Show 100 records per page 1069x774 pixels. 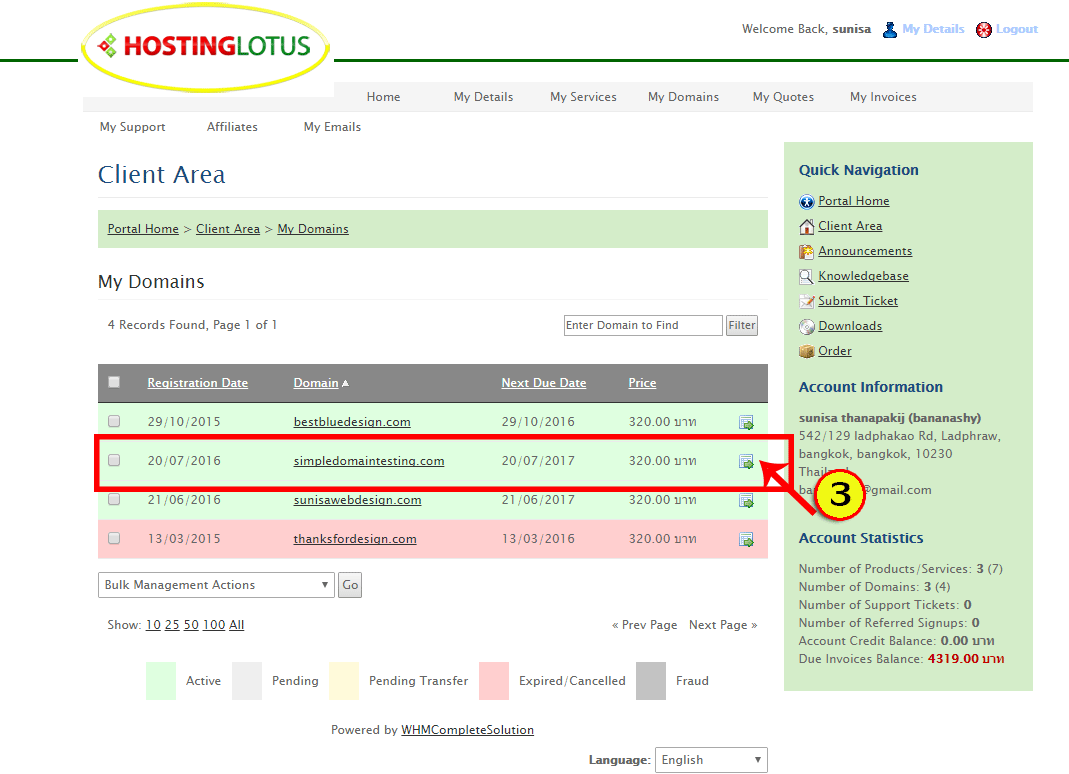pyautogui.click(x=214, y=625)
